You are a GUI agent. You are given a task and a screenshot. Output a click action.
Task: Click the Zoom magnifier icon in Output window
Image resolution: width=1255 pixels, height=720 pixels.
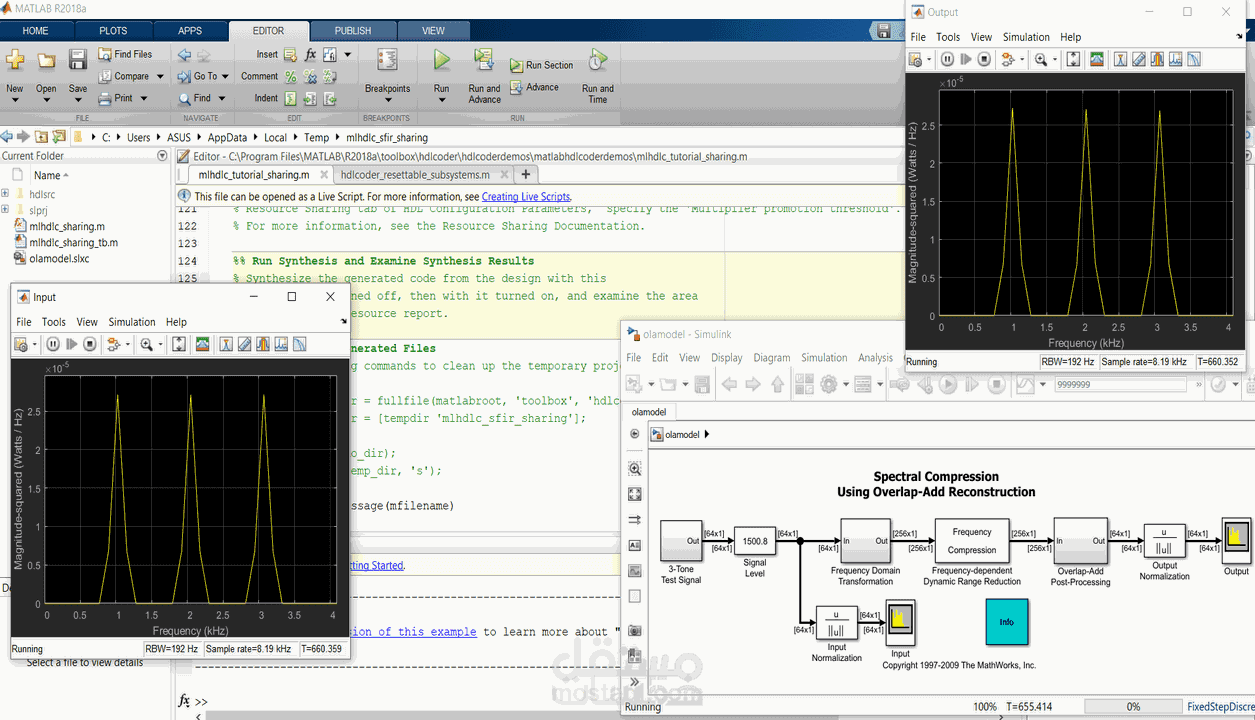(x=1041, y=60)
